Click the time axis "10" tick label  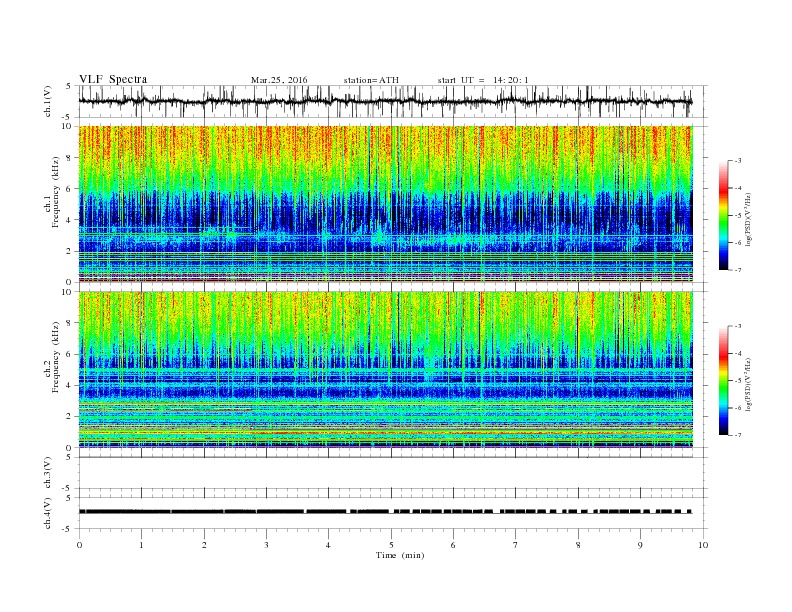tap(703, 545)
